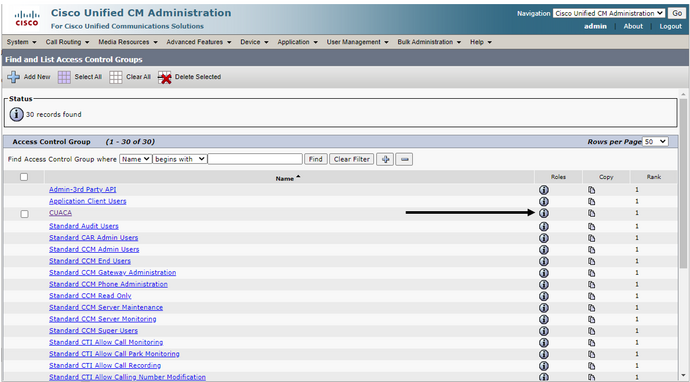Open the Help menu
This screenshot has width=690, height=382.
pos(481,42)
